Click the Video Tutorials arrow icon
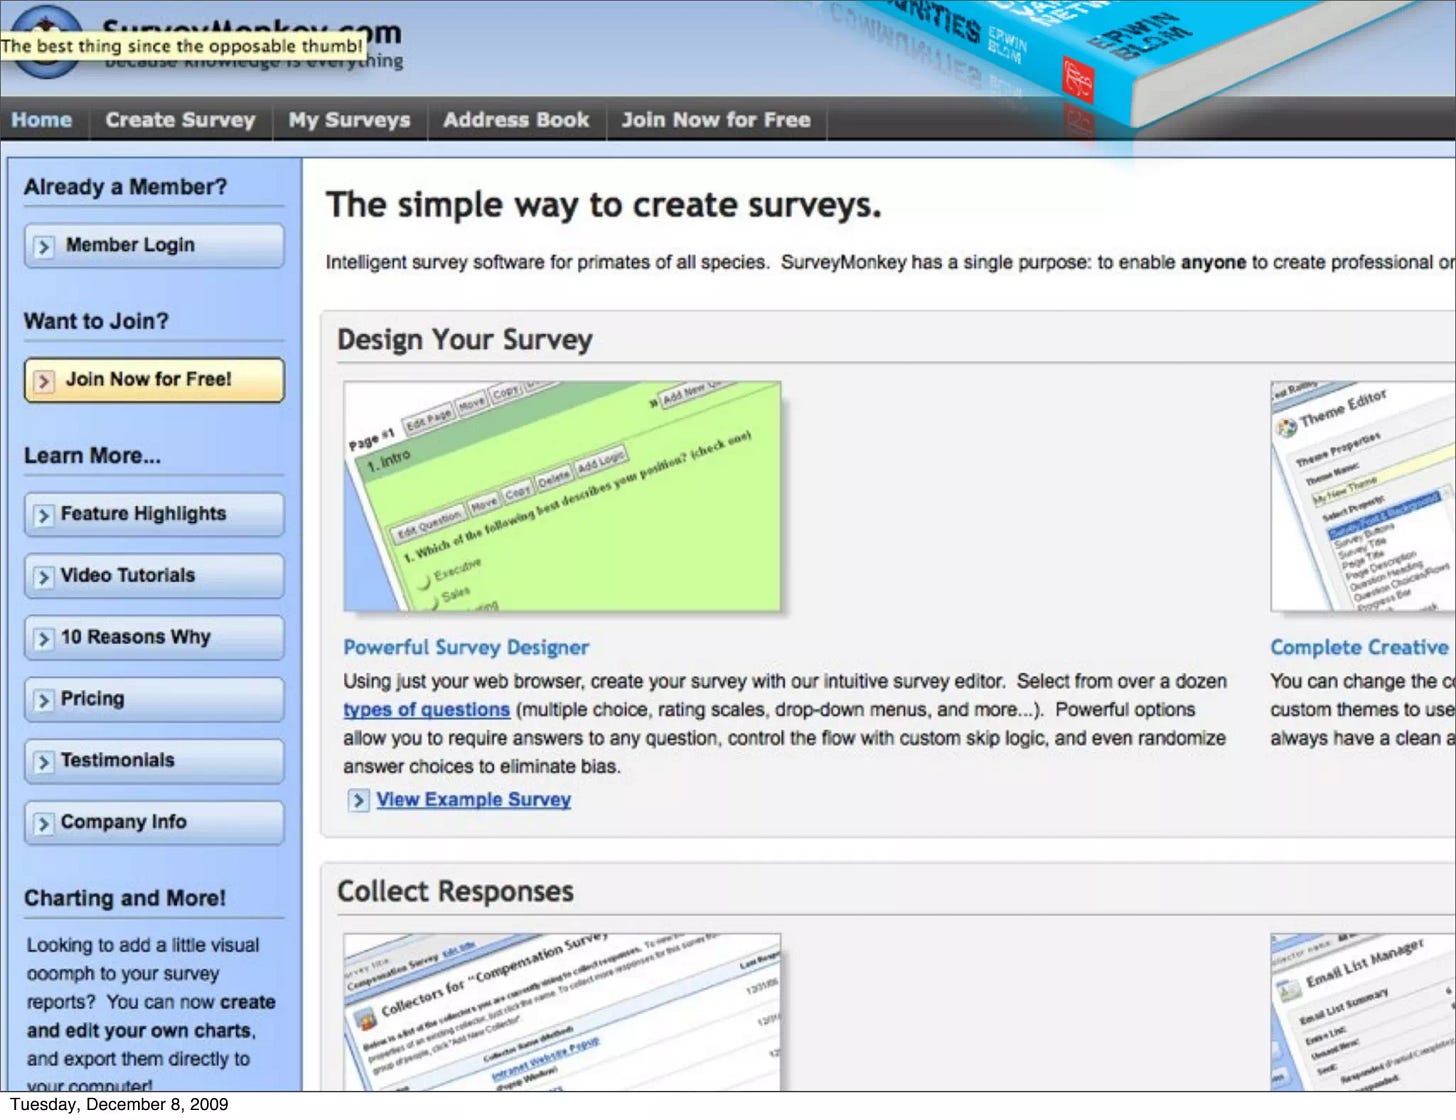 42,576
